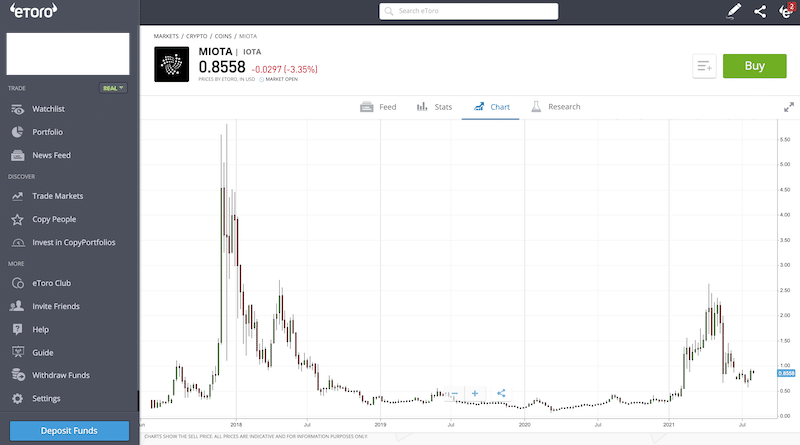Open the Portfolio pie chart icon

point(18,132)
